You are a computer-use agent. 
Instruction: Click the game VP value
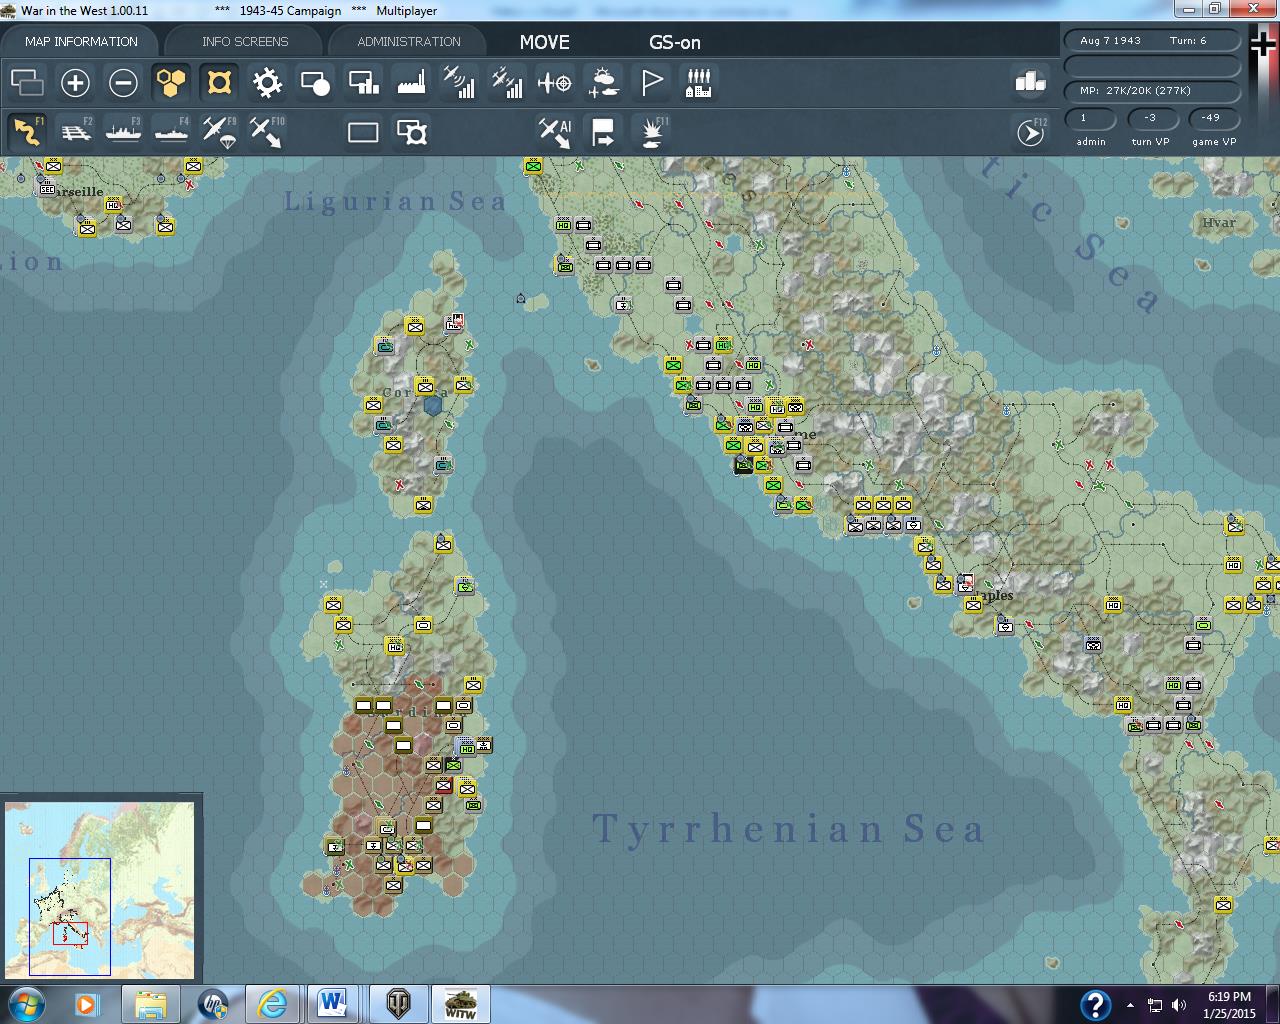tap(1212, 118)
